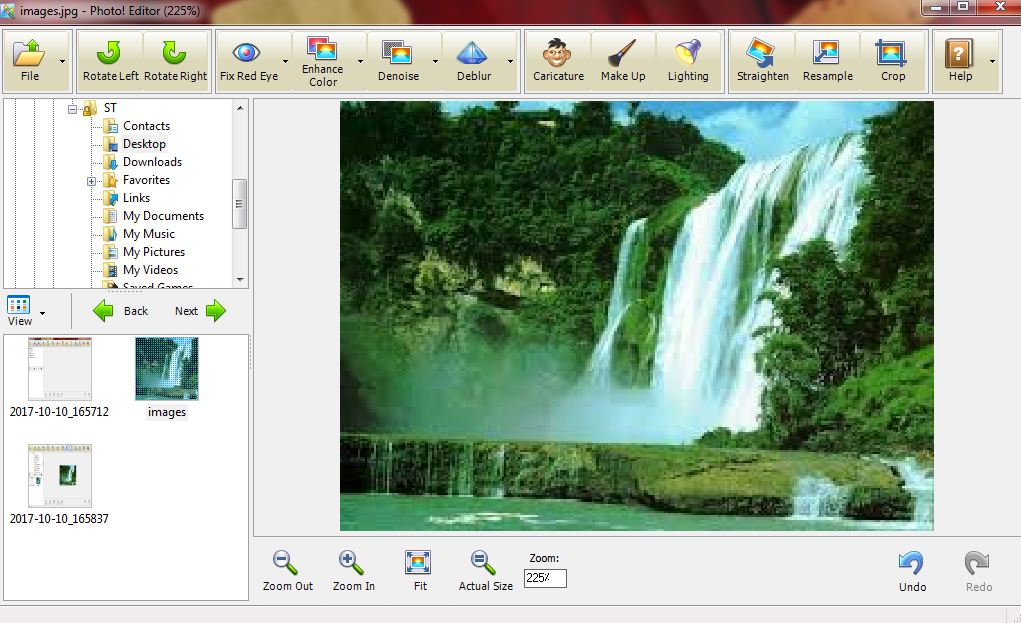Viewport: 1021px width, 624px height.
Task: Show image at Actual Size
Action: (485, 571)
